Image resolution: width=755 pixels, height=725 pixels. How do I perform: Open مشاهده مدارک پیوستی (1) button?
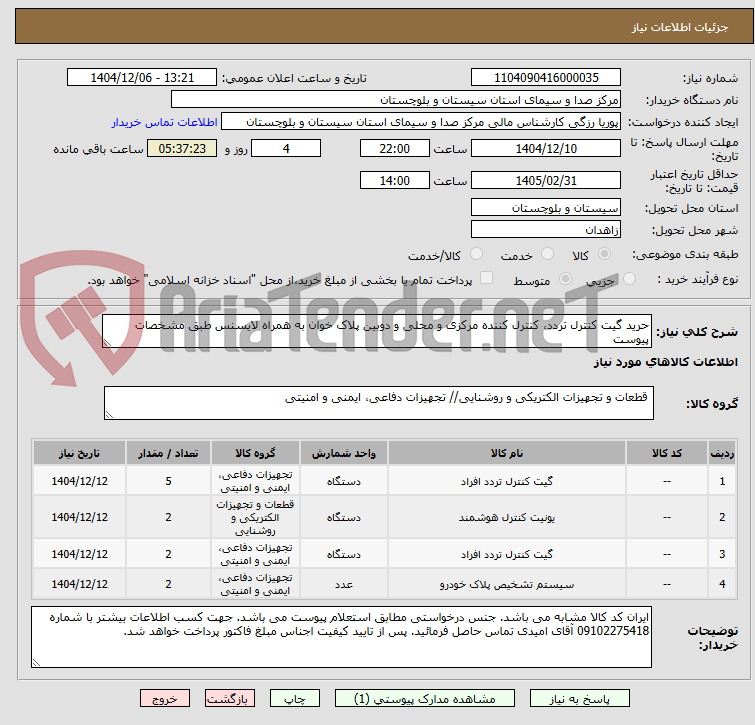coord(425,699)
